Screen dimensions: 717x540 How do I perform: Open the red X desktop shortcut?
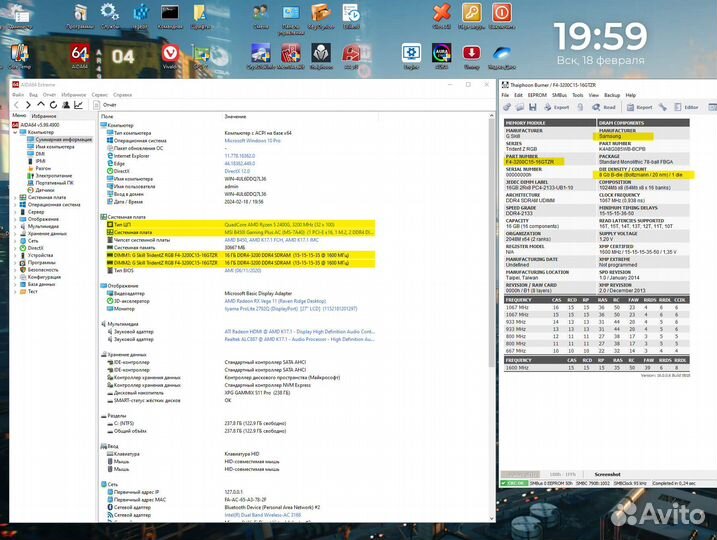(442, 16)
